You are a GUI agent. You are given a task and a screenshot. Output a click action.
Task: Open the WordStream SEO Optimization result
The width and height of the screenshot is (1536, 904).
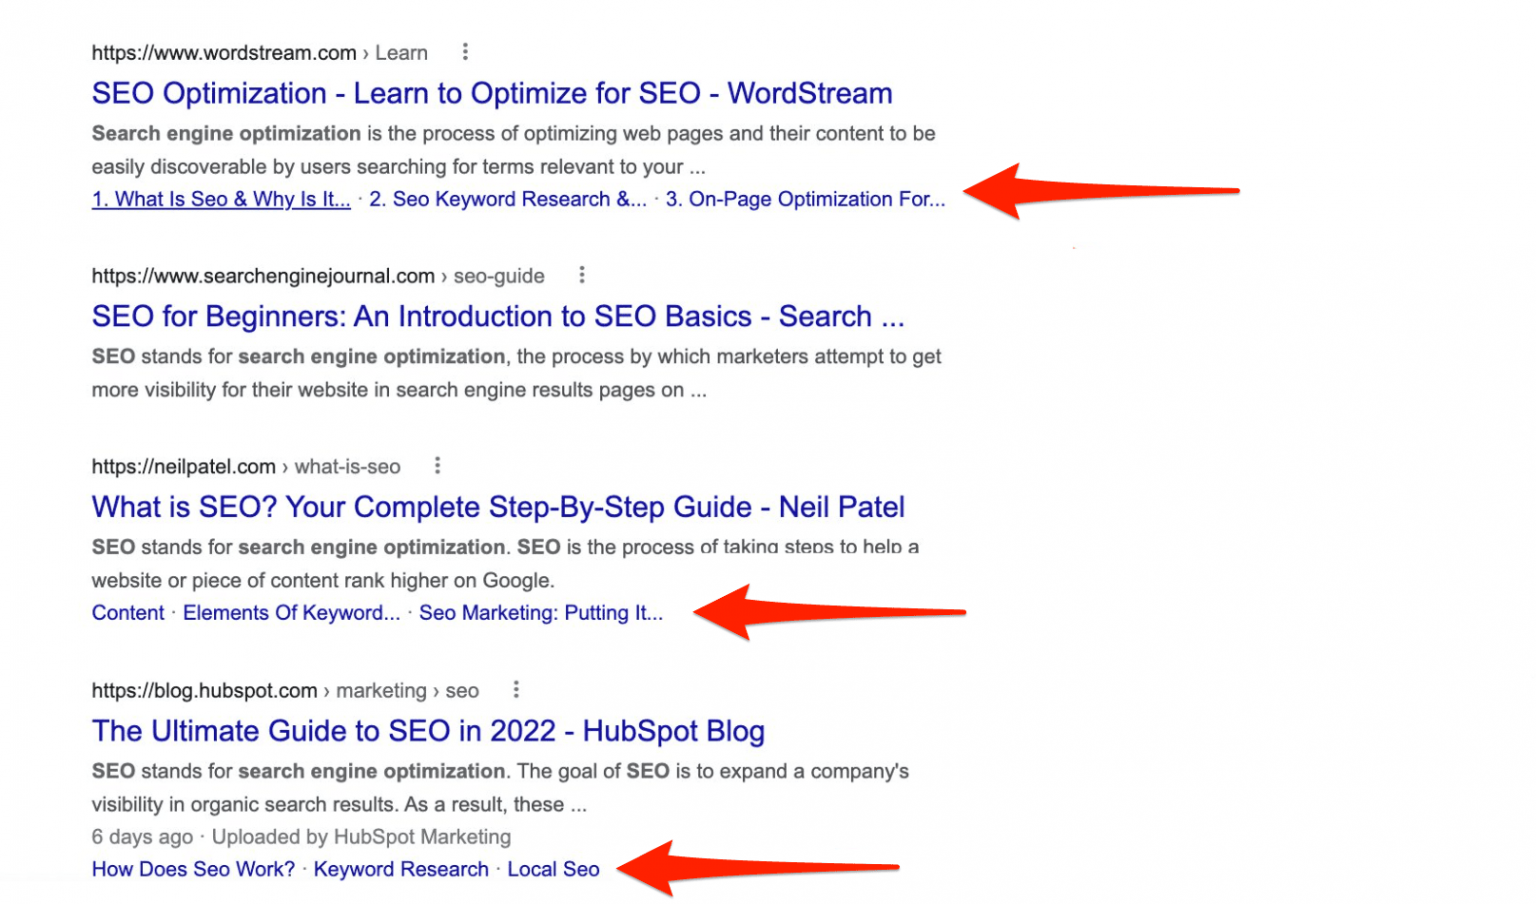pyautogui.click(x=491, y=93)
